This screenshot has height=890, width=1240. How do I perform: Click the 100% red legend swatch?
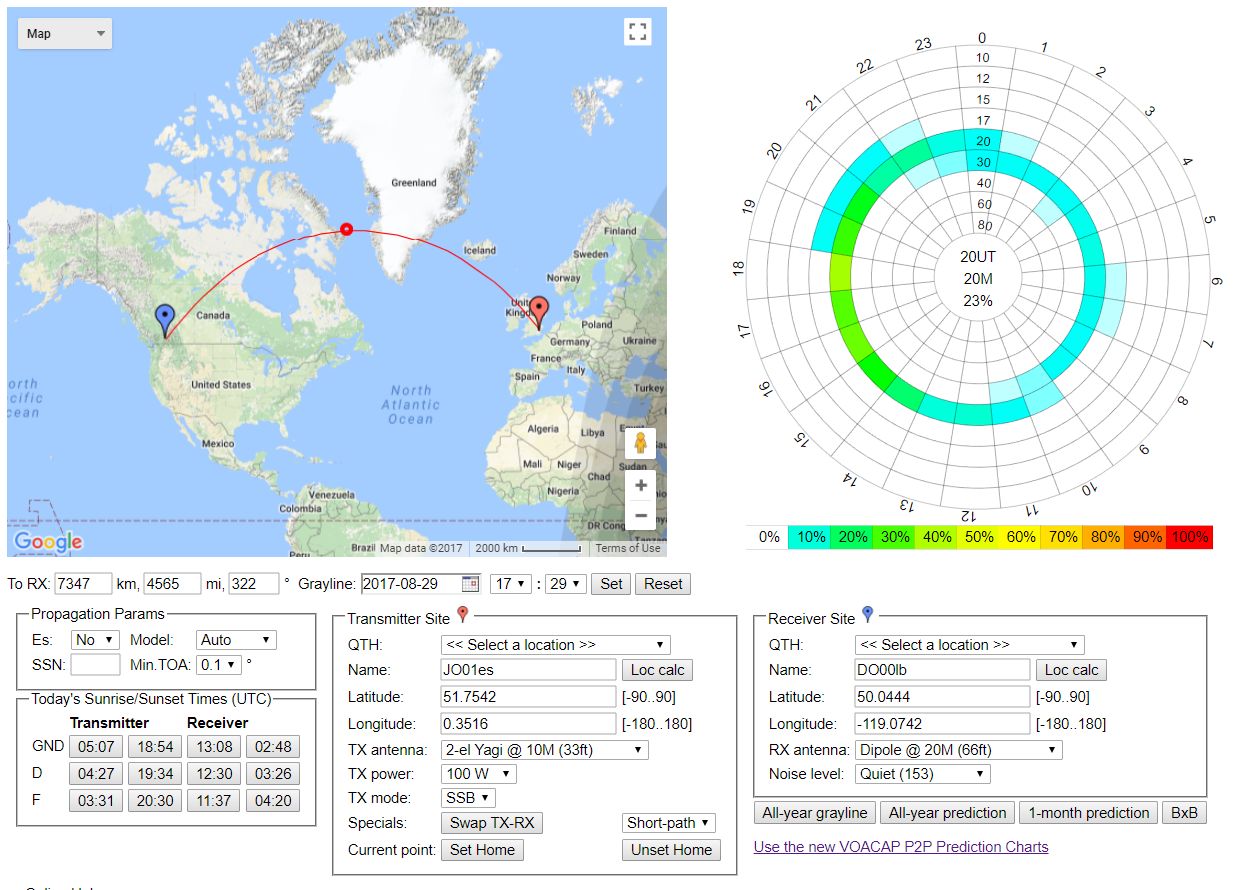click(x=1188, y=537)
